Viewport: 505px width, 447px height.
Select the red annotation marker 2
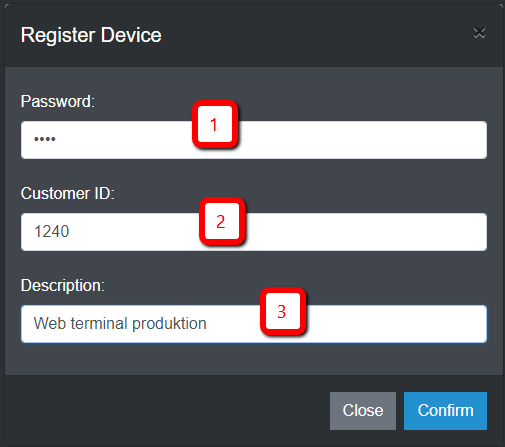coord(222,221)
